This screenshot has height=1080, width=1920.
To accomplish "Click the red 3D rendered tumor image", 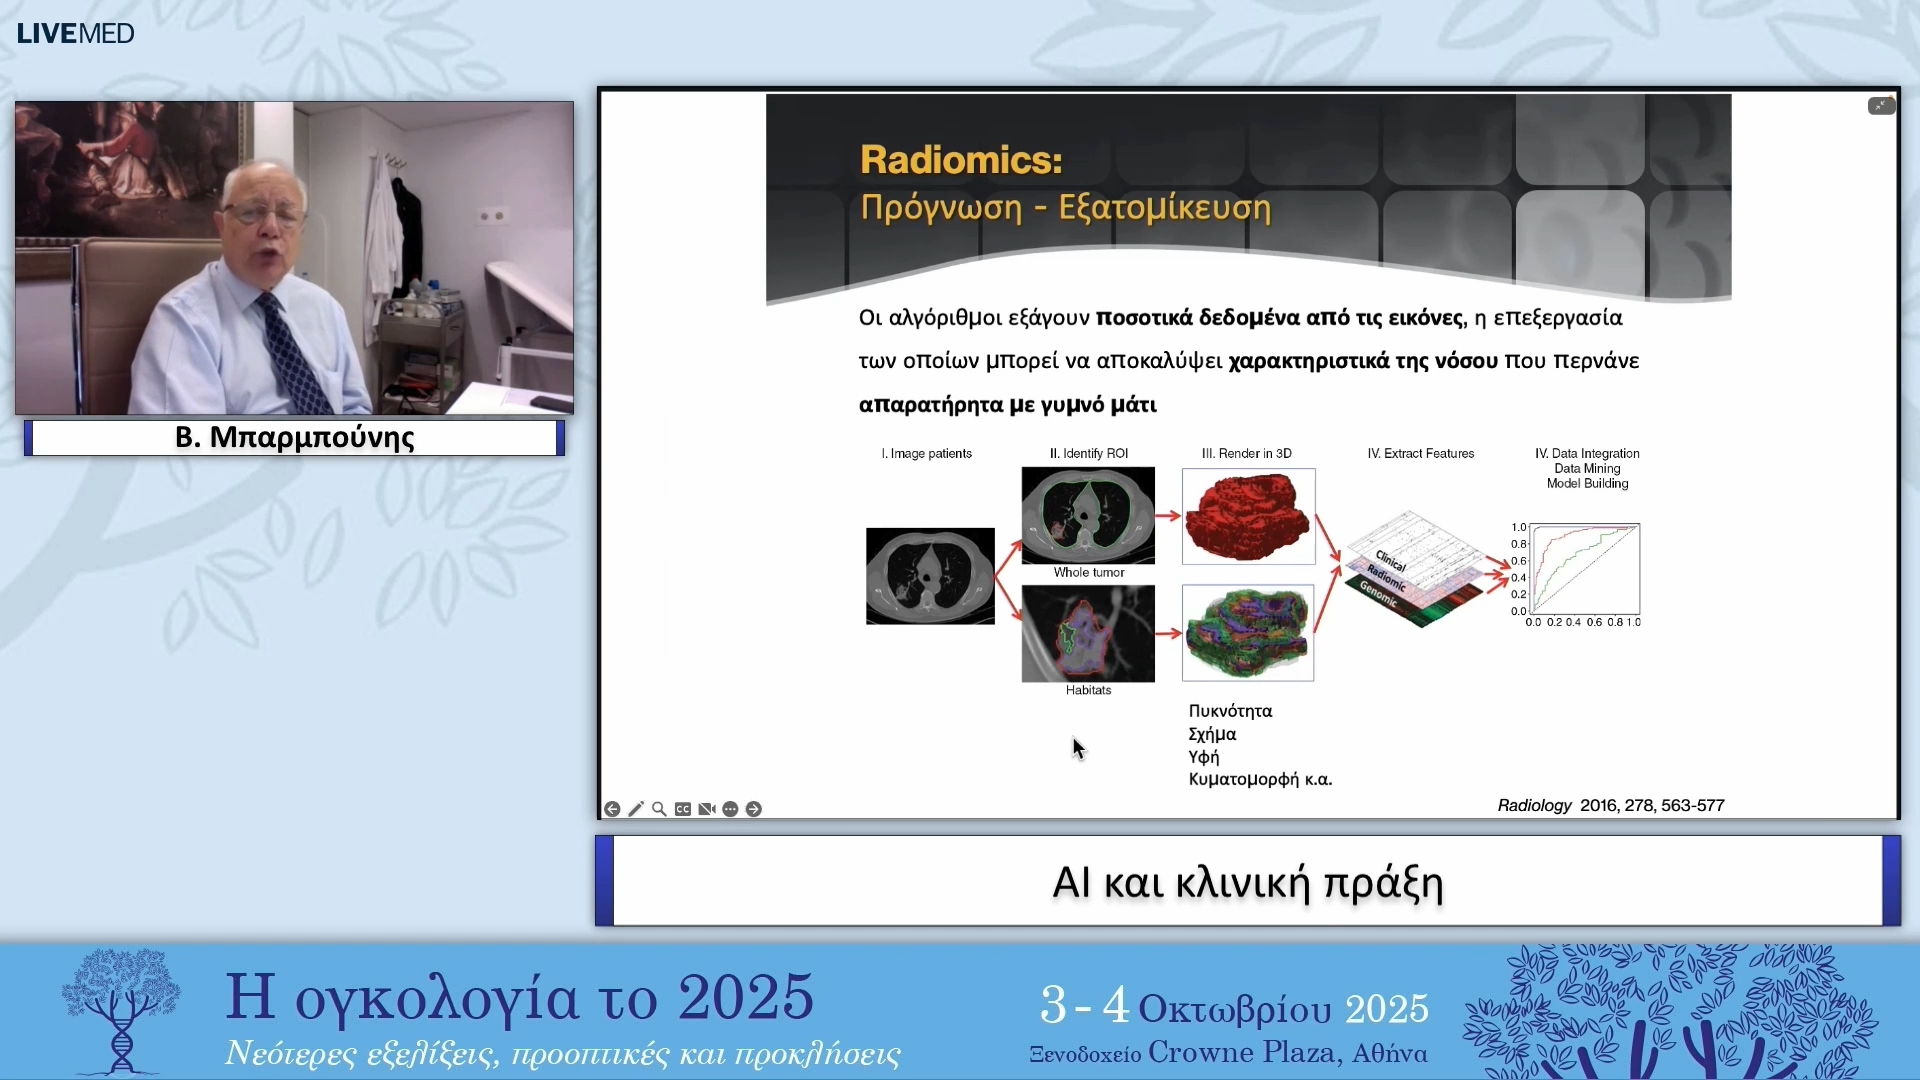I will pos(1248,517).
